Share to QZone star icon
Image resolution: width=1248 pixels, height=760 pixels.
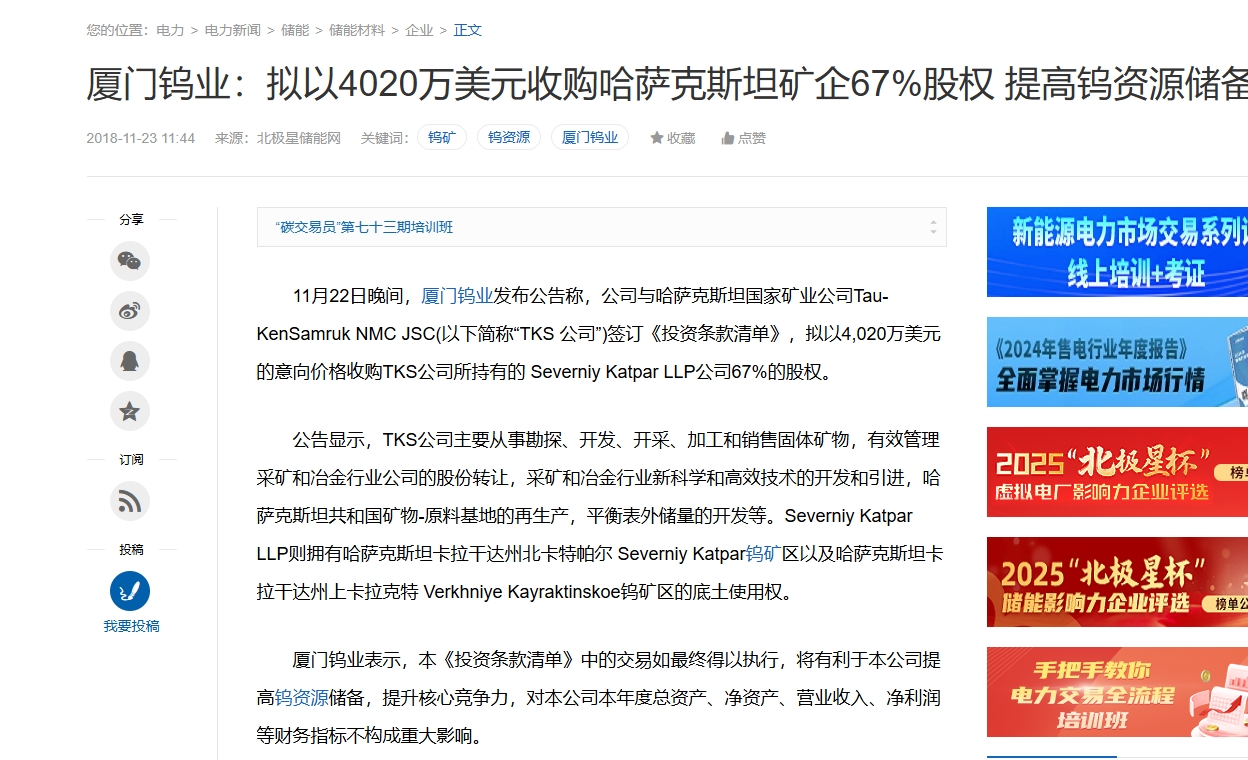[x=130, y=411]
